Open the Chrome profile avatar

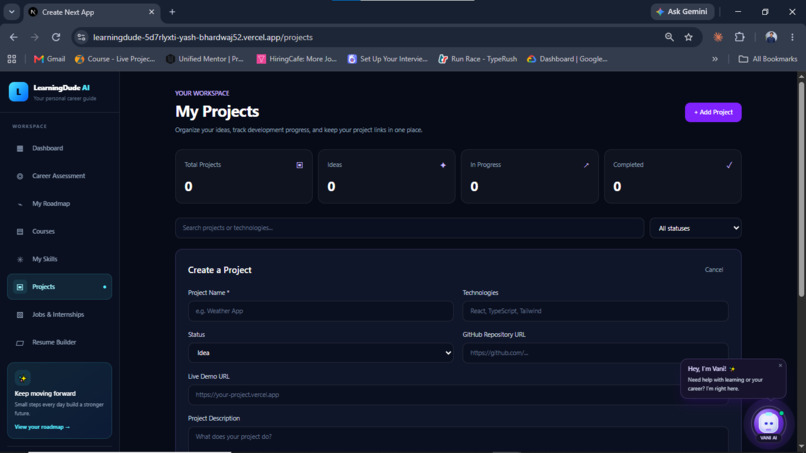click(x=771, y=37)
